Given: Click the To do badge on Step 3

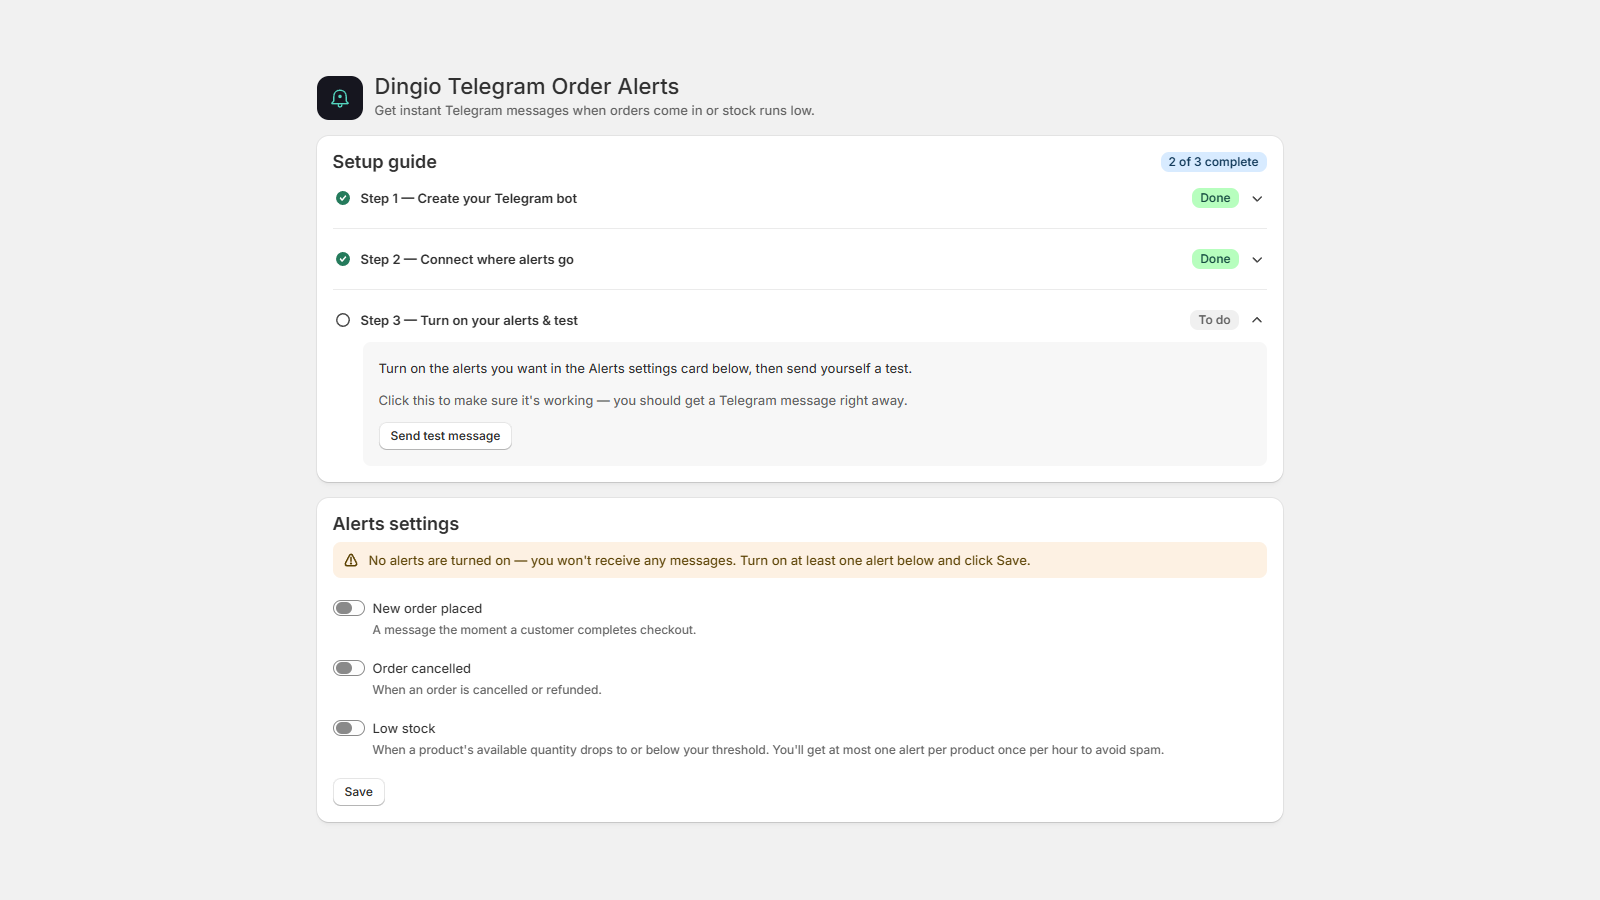Looking at the screenshot, I should pyautogui.click(x=1214, y=320).
